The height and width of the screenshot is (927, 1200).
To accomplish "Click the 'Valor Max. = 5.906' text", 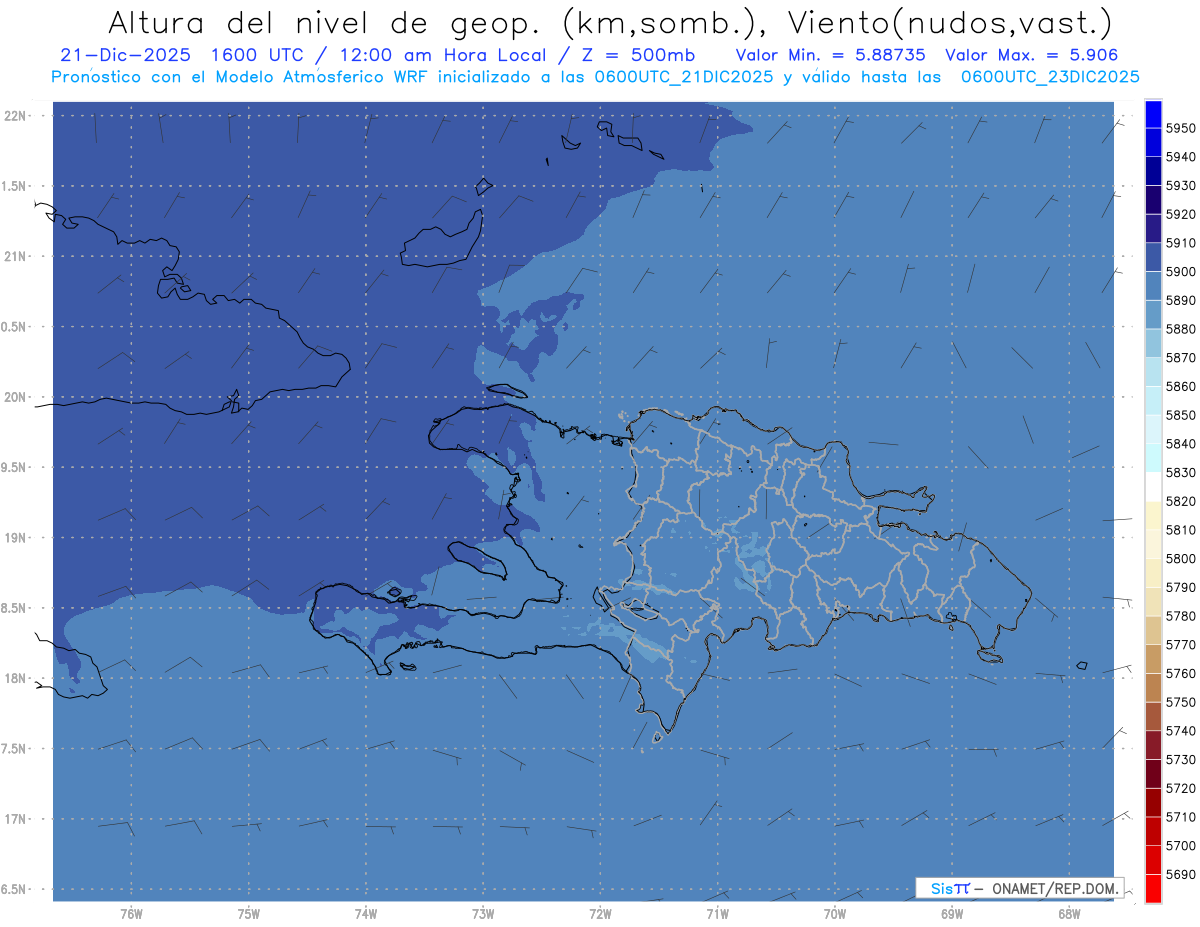I will (1031, 56).
